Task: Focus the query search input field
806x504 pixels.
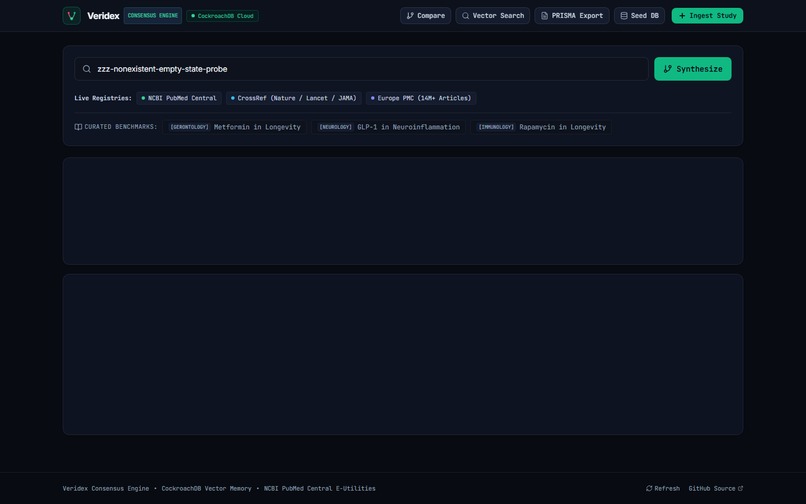Action: click(x=361, y=69)
